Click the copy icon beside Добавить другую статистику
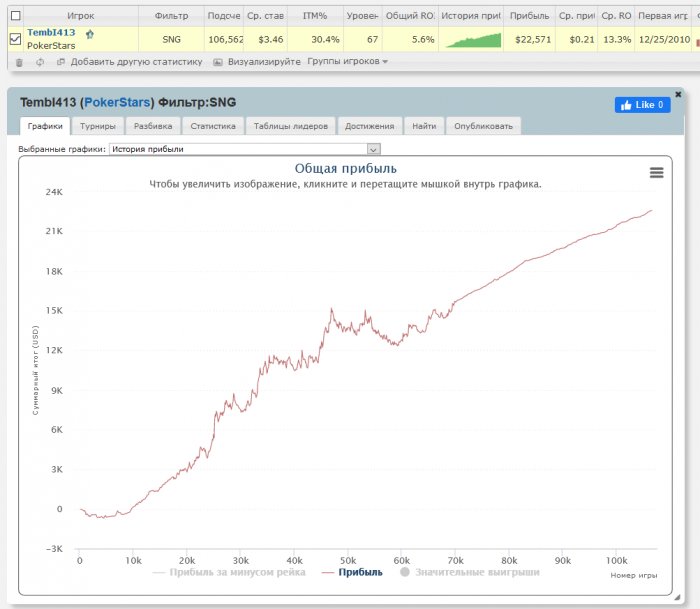This screenshot has width=700, height=609. click(x=61, y=62)
